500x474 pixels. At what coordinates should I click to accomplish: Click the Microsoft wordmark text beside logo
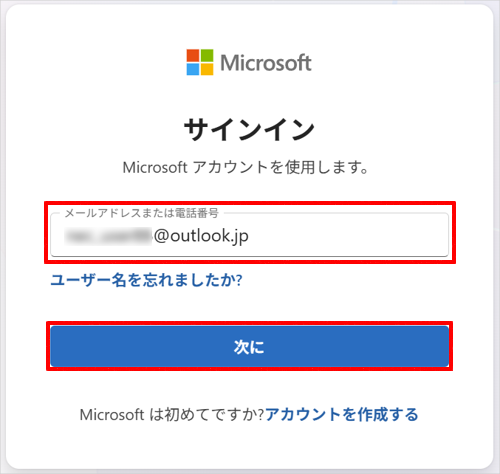coord(266,63)
